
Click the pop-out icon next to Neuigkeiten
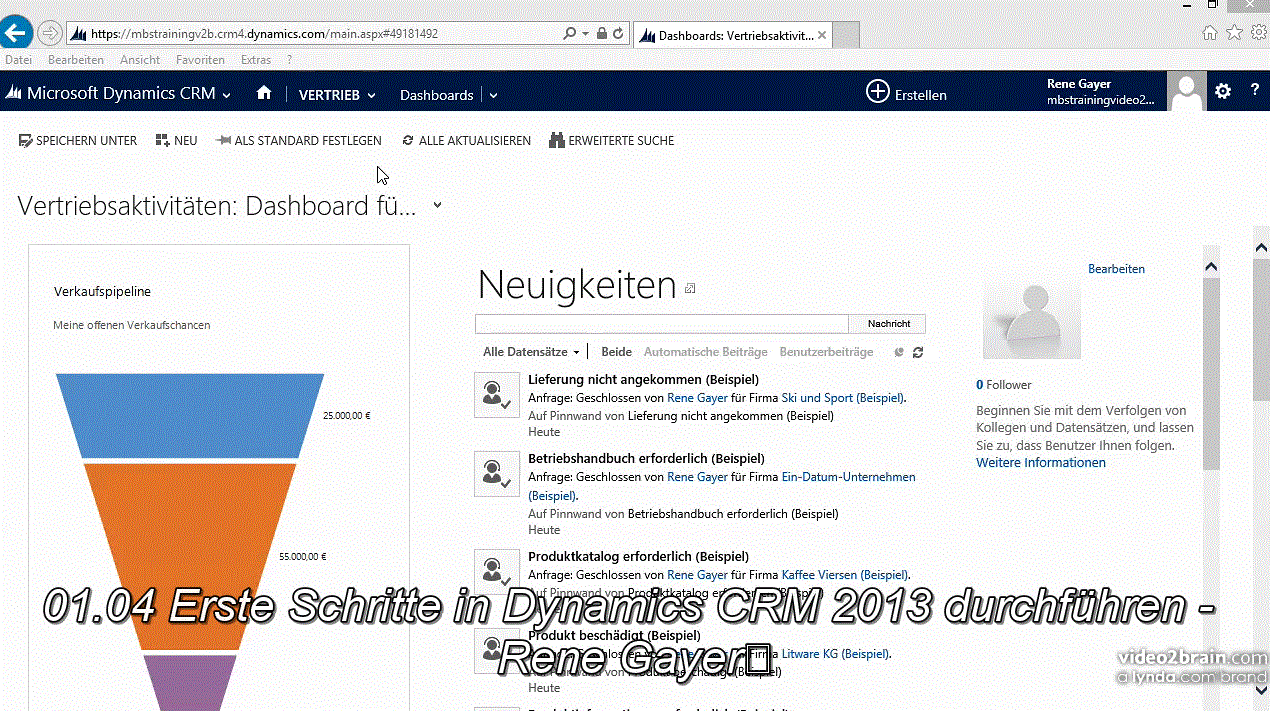690,289
